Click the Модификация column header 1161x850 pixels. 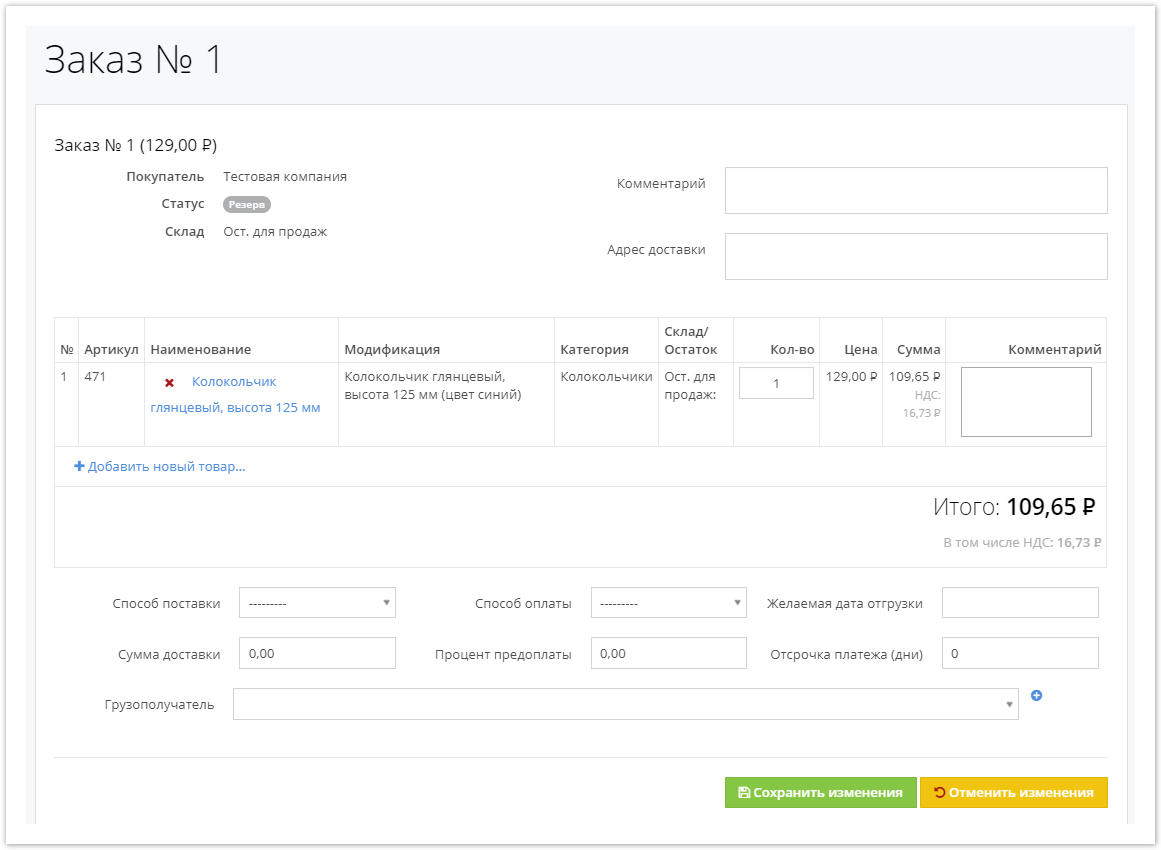point(392,349)
